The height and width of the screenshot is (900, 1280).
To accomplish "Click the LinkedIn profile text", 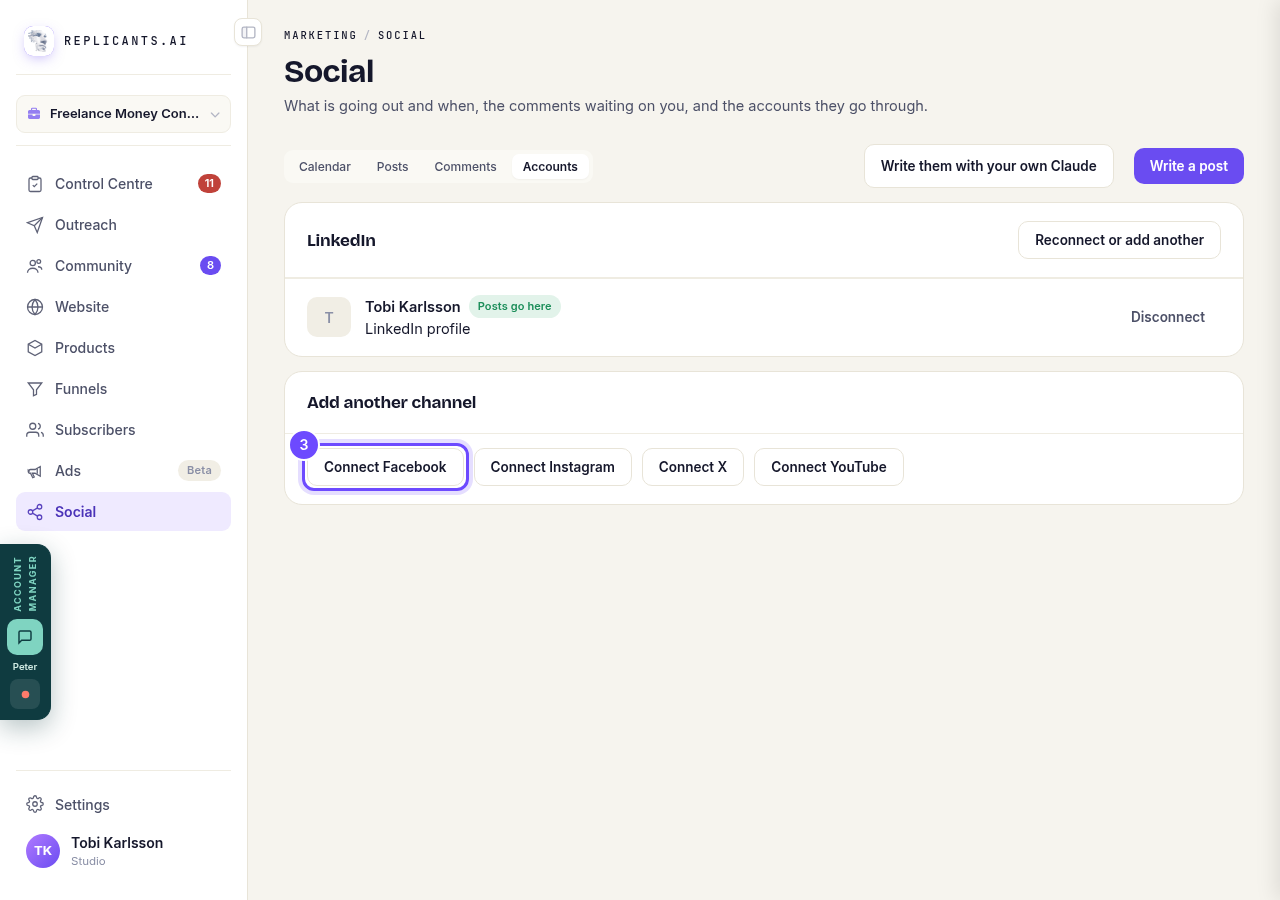I will pyautogui.click(x=417, y=329).
